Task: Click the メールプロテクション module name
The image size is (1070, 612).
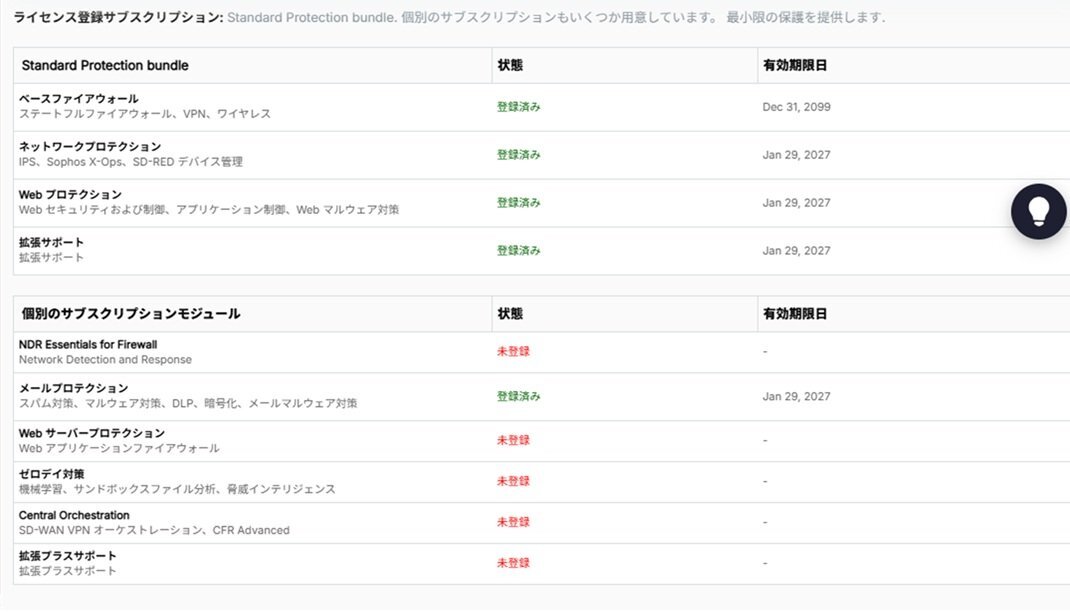Action: [73, 388]
